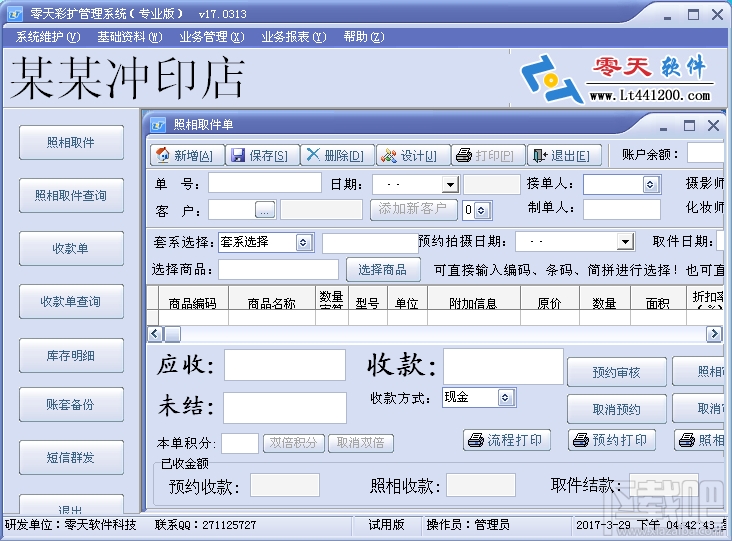Click the 面积 column header
This screenshot has width=732, height=541.
(658, 298)
